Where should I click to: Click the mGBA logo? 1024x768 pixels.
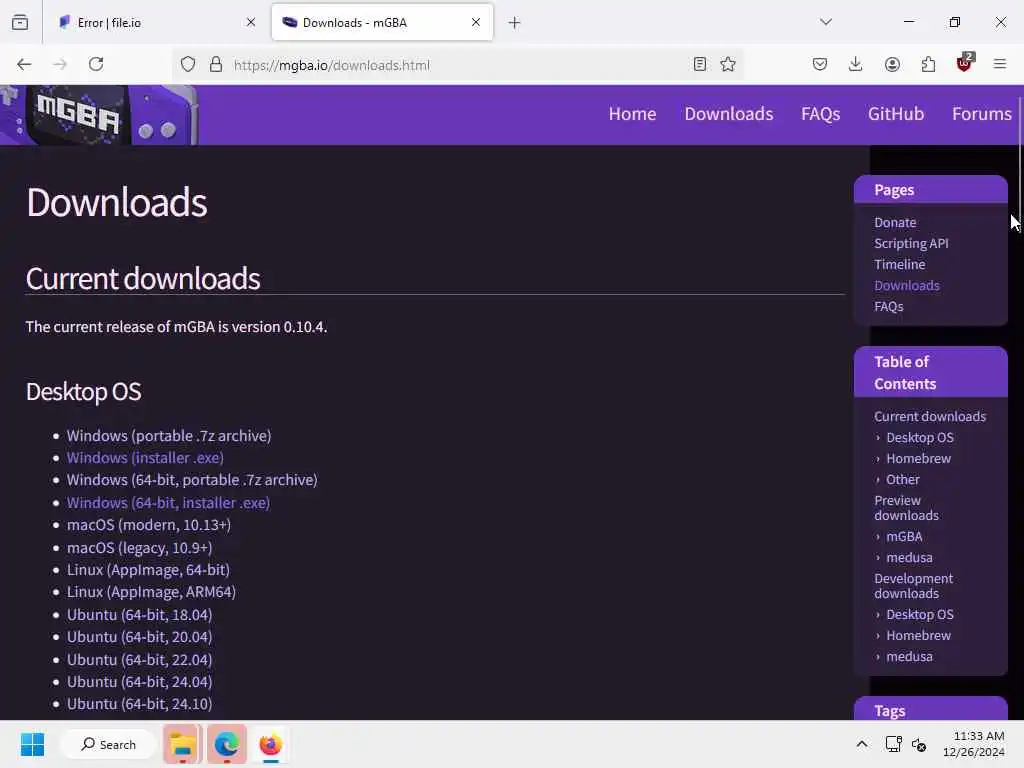coord(98,115)
